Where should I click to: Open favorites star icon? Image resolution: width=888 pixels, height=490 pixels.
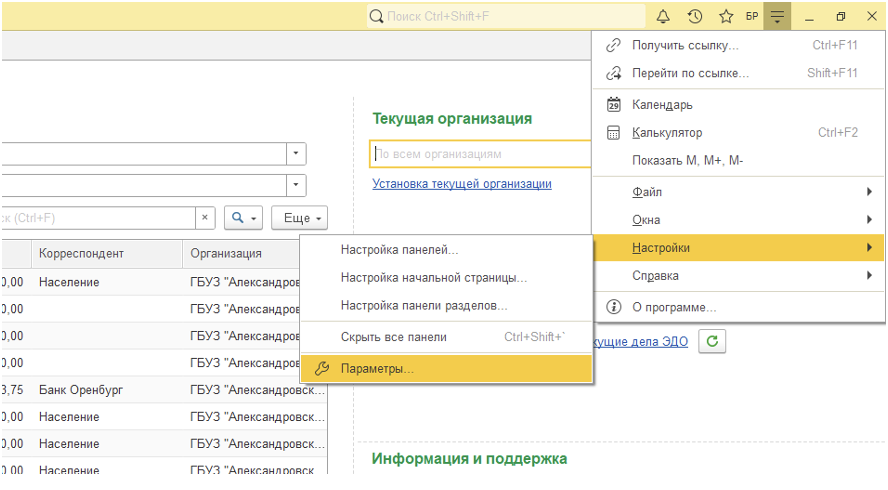pyautogui.click(x=726, y=16)
